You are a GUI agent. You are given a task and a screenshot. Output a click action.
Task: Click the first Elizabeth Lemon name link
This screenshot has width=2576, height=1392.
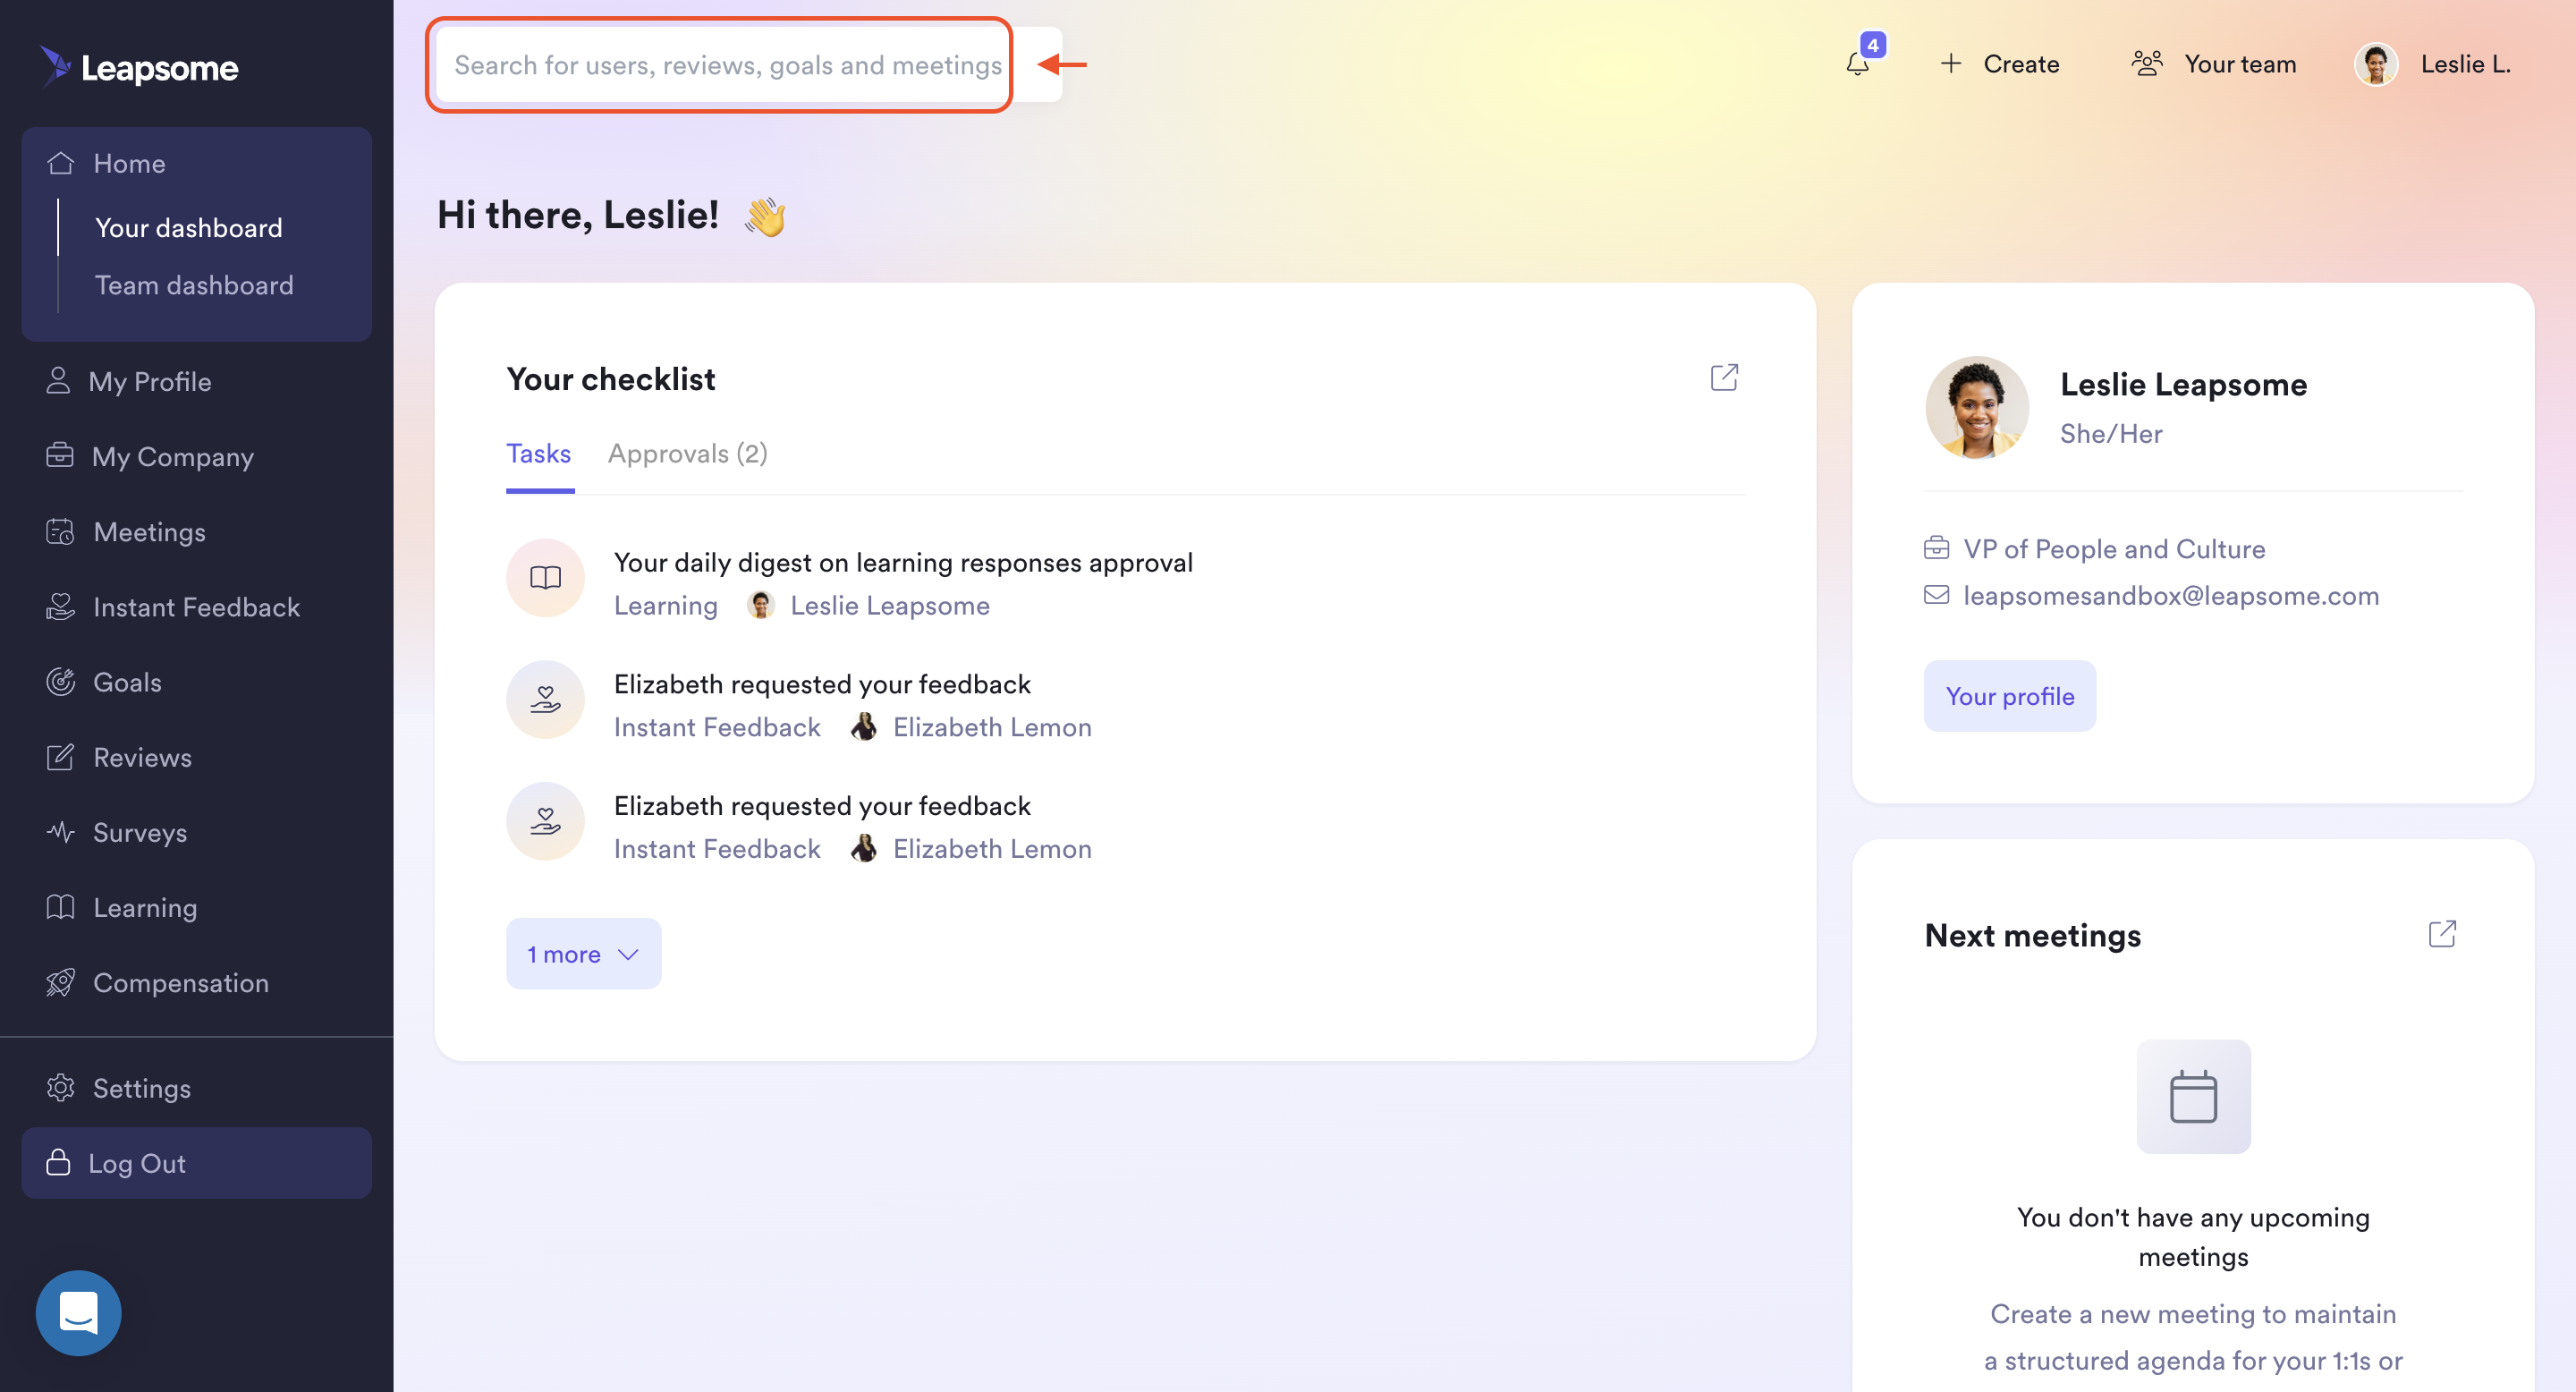pos(992,727)
